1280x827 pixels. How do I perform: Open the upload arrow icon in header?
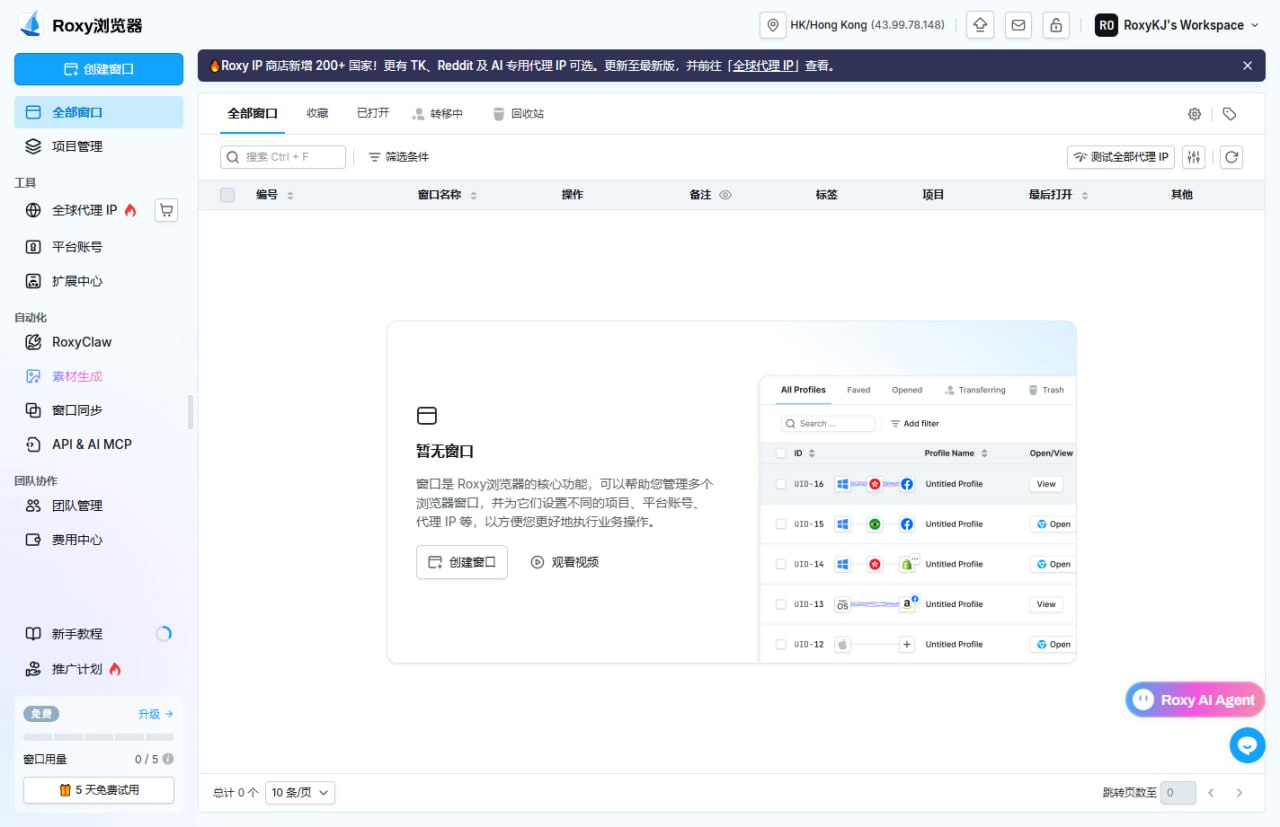(x=981, y=25)
